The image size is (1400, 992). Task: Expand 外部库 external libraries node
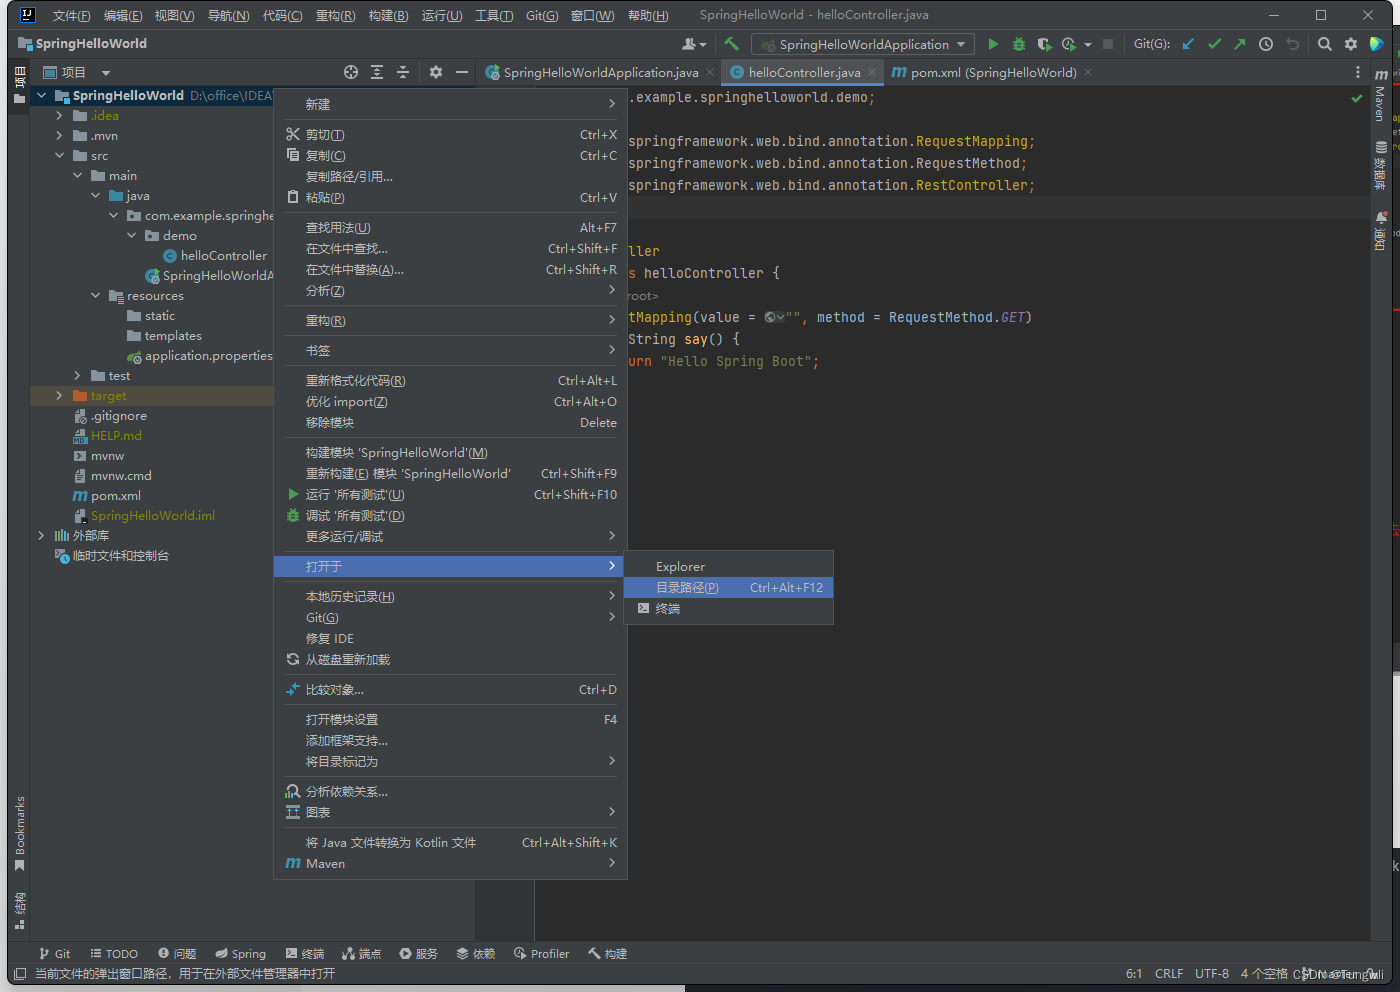(41, 536)
